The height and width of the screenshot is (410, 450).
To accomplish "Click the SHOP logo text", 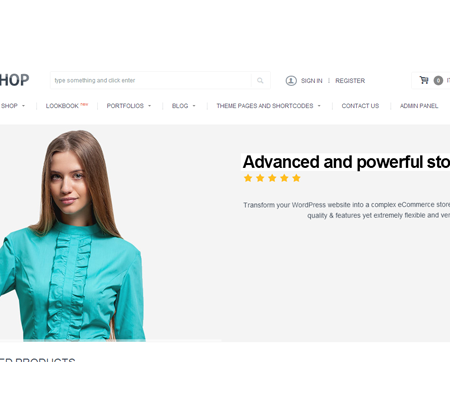I will pyautogui.click(x=14, y=80).
